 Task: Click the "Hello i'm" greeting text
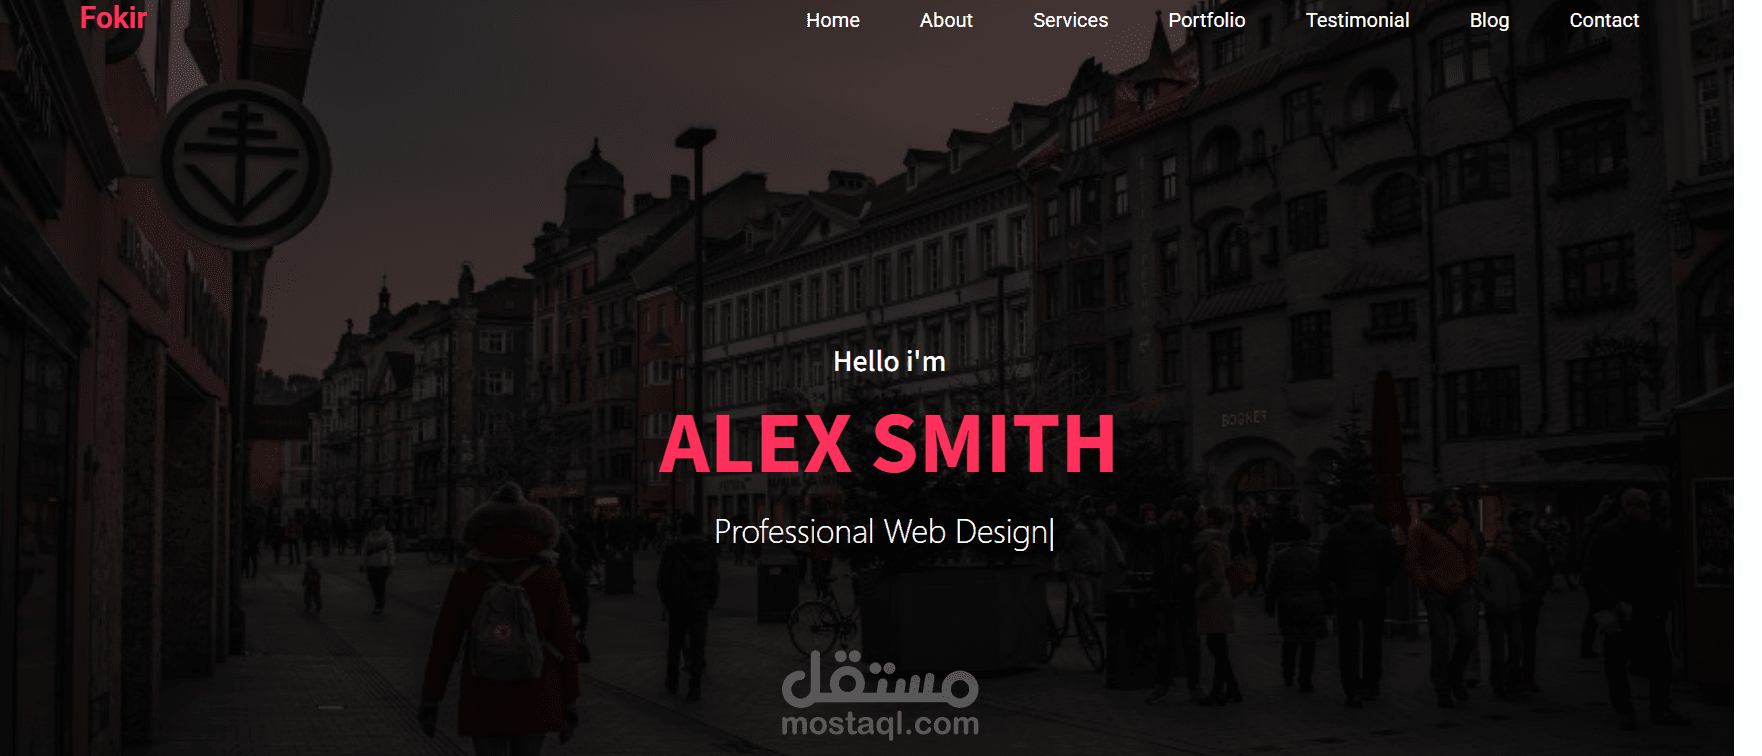[889, 361]
